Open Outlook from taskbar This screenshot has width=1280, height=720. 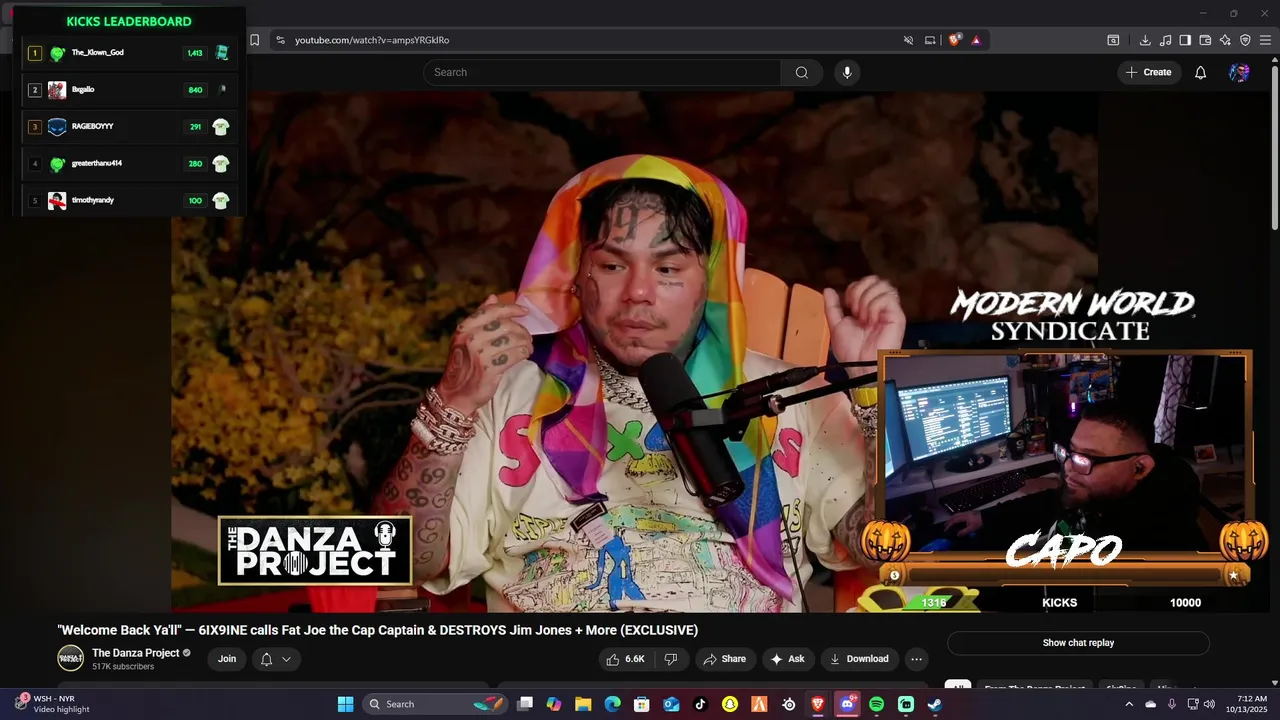(x=671, y=704)
